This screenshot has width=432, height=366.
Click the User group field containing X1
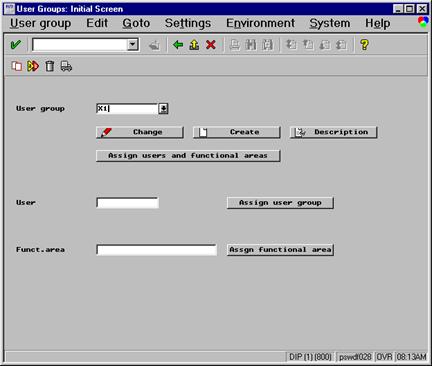pyautogui.click(x=127, y=109)
